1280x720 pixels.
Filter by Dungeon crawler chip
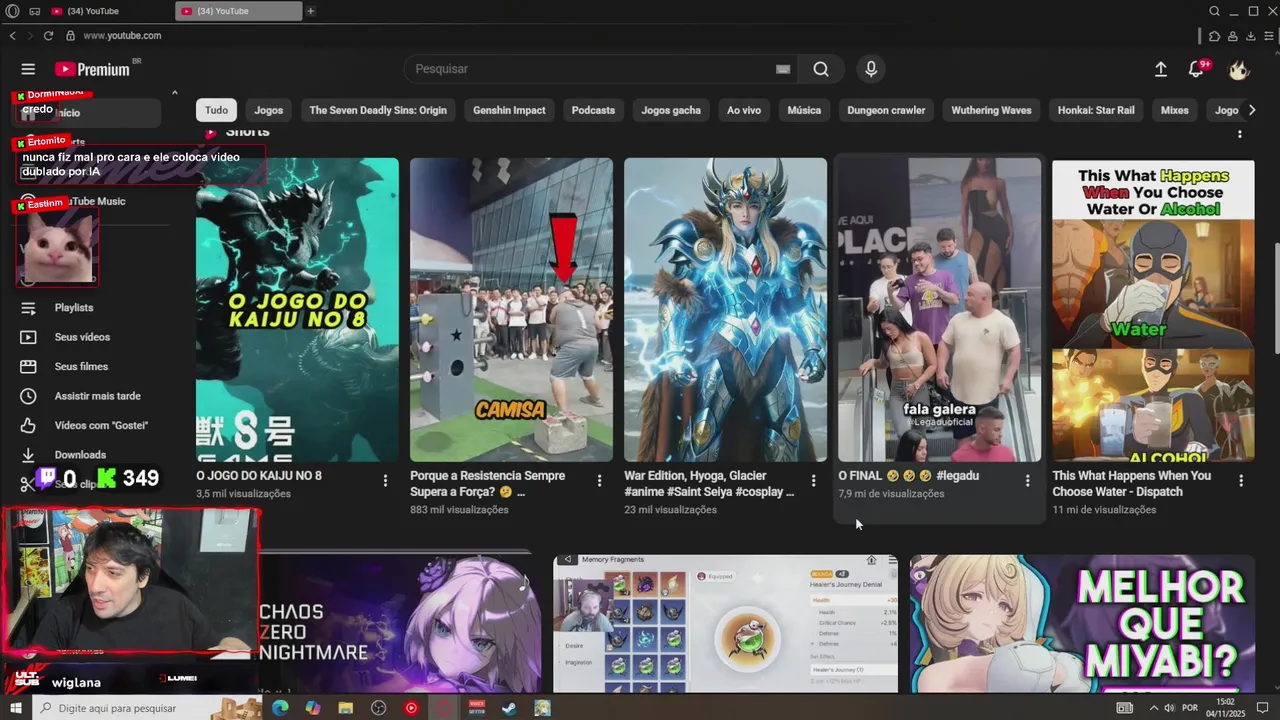pyautogui.click(x=886, y=110)
